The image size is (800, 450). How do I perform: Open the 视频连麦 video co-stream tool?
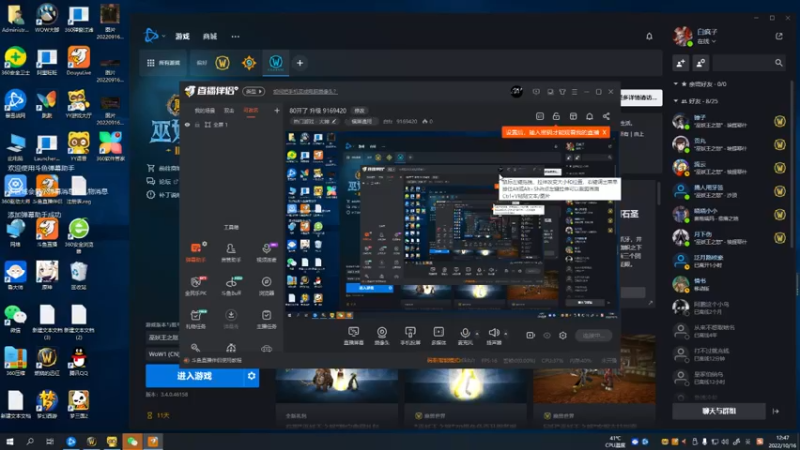click(266, 252)
